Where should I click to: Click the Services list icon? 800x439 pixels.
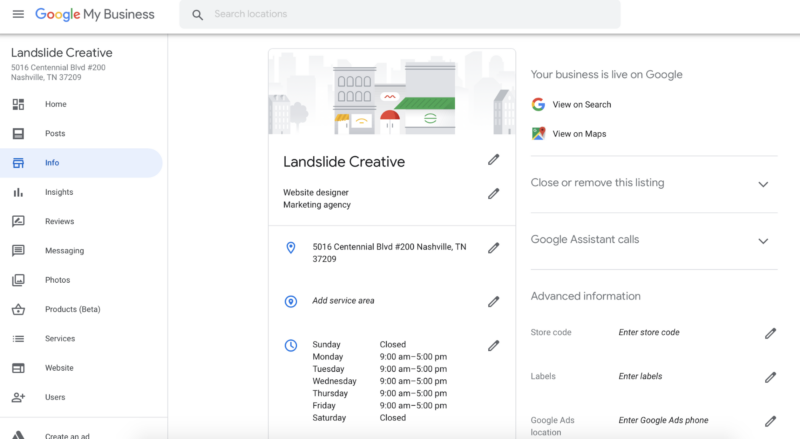pyautogui.click(x=18, y=339)
